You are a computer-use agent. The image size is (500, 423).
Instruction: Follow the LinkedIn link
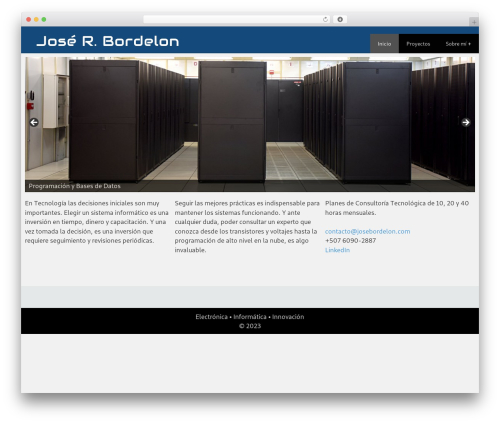pyautogui.click(x=337, y=250)
